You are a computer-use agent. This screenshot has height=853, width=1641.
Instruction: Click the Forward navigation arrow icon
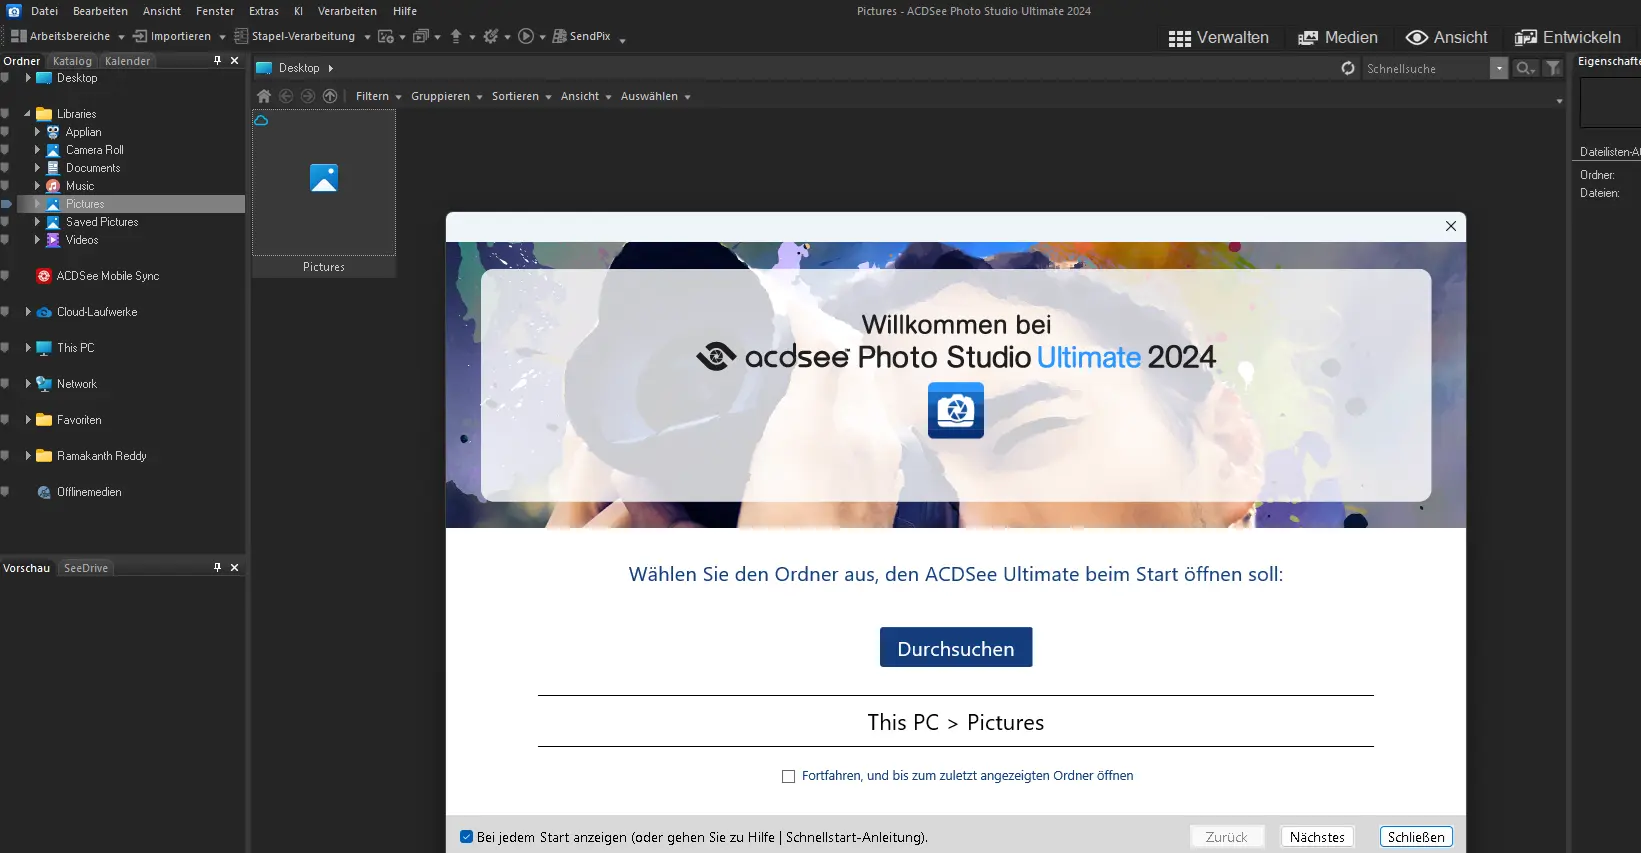pos(308,96)
